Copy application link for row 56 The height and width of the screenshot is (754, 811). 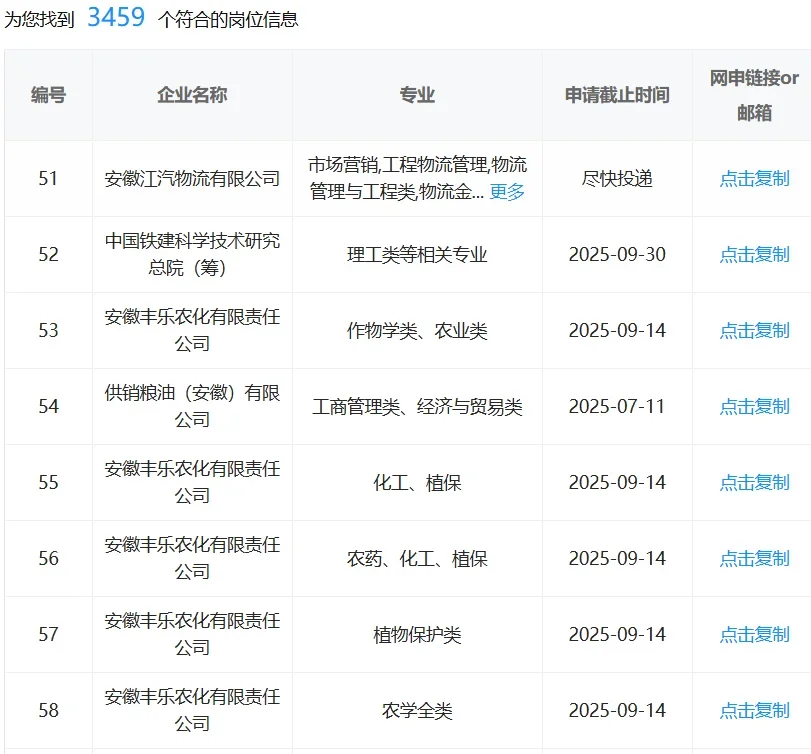(x=754, y=559)
